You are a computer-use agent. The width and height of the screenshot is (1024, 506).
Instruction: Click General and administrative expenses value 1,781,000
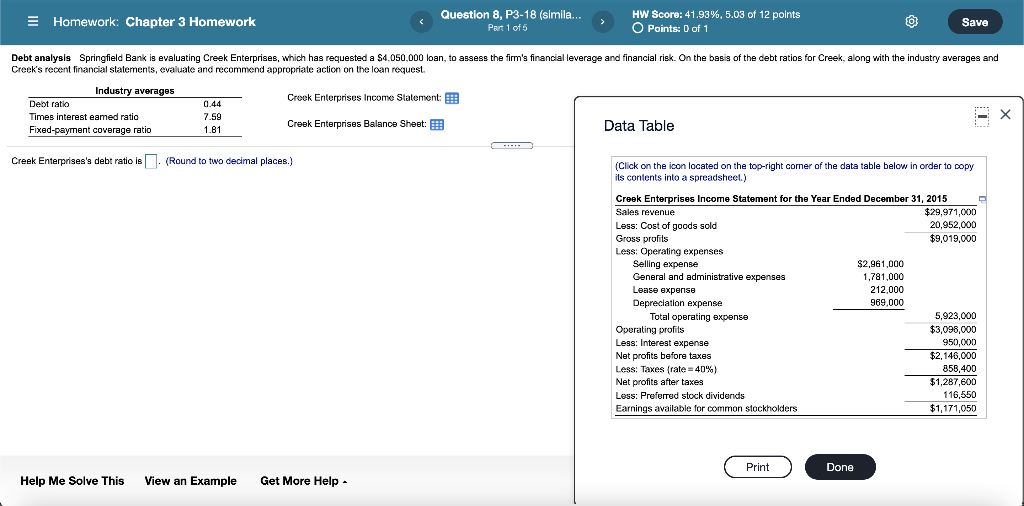884,277
